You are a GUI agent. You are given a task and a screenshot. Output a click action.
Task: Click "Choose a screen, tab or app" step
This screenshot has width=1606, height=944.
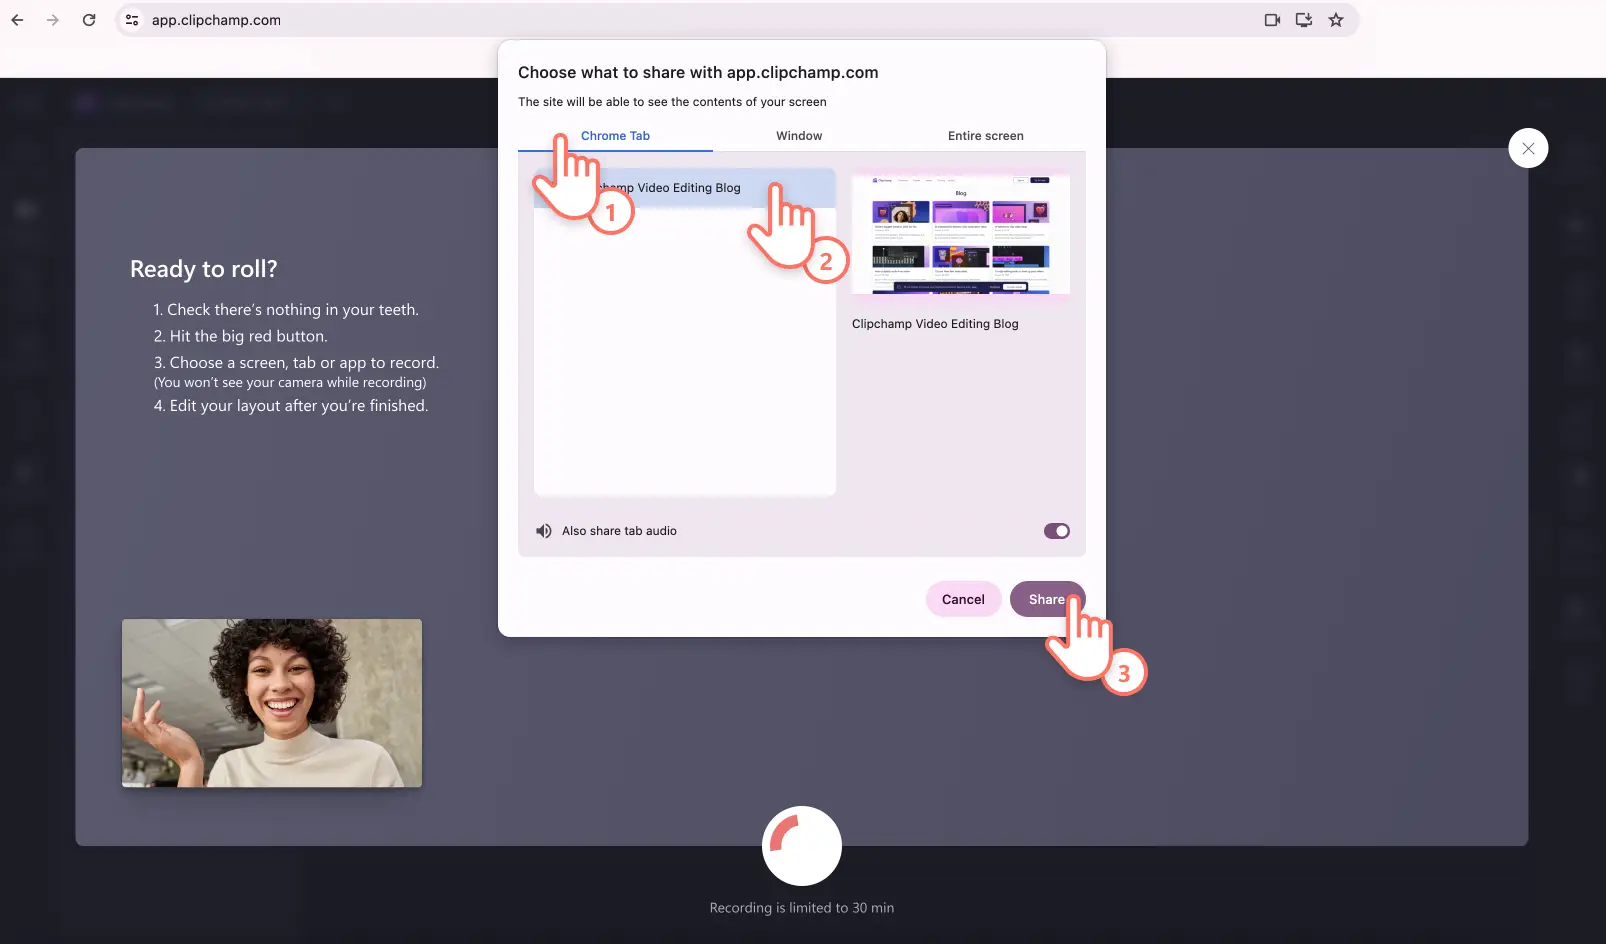296,363
